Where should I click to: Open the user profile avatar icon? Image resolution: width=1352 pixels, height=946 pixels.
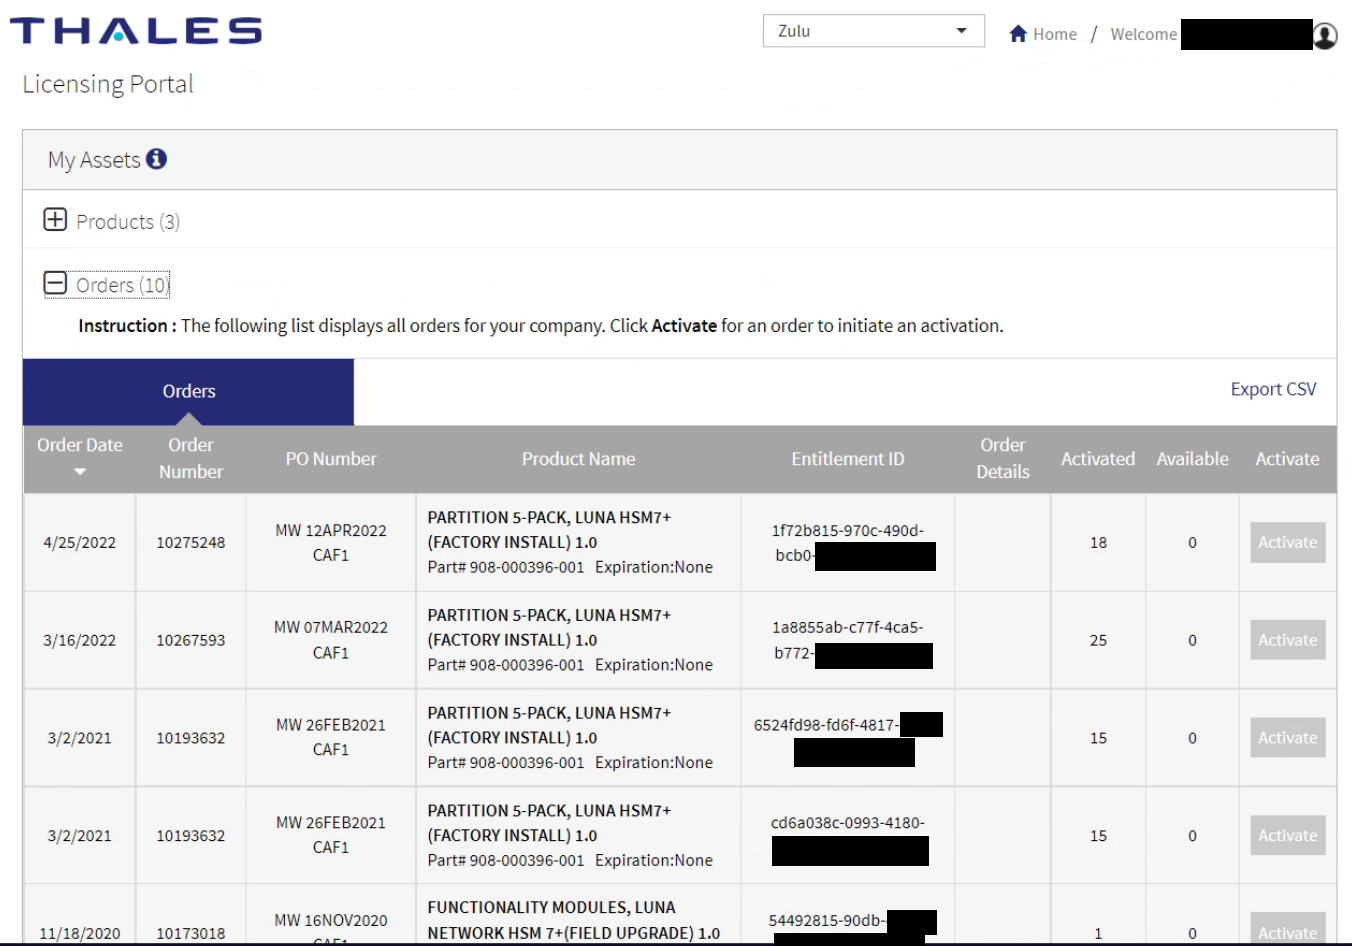click(x=1325, y=35)
